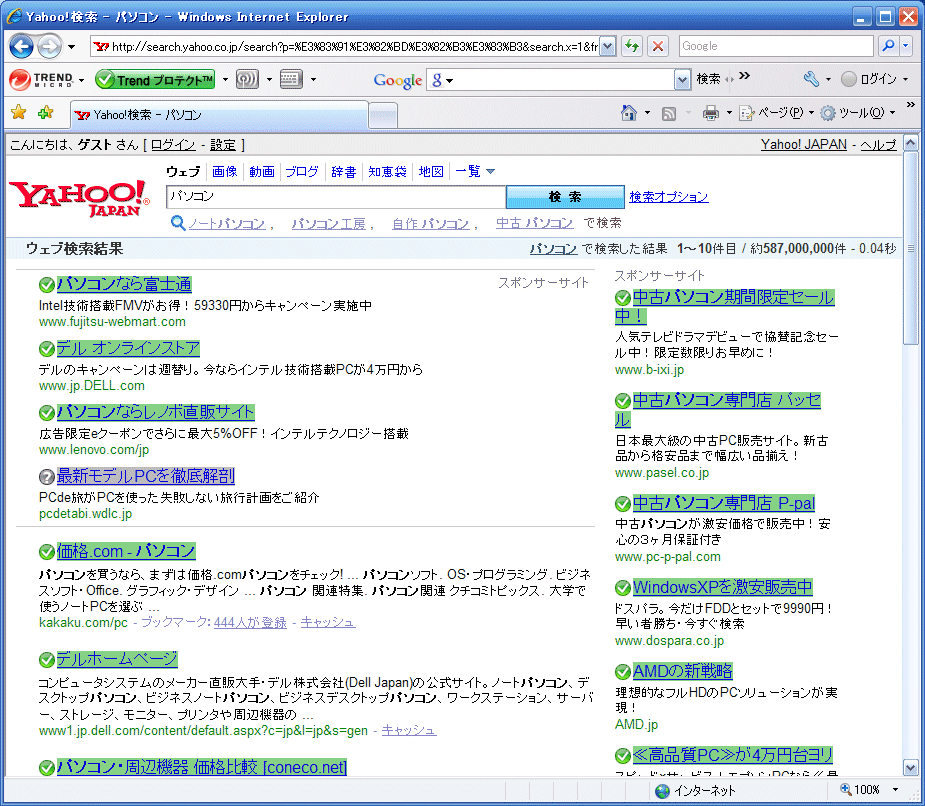Click the Yahoo!検索 - パソコン browser tab

click(219, 114)
